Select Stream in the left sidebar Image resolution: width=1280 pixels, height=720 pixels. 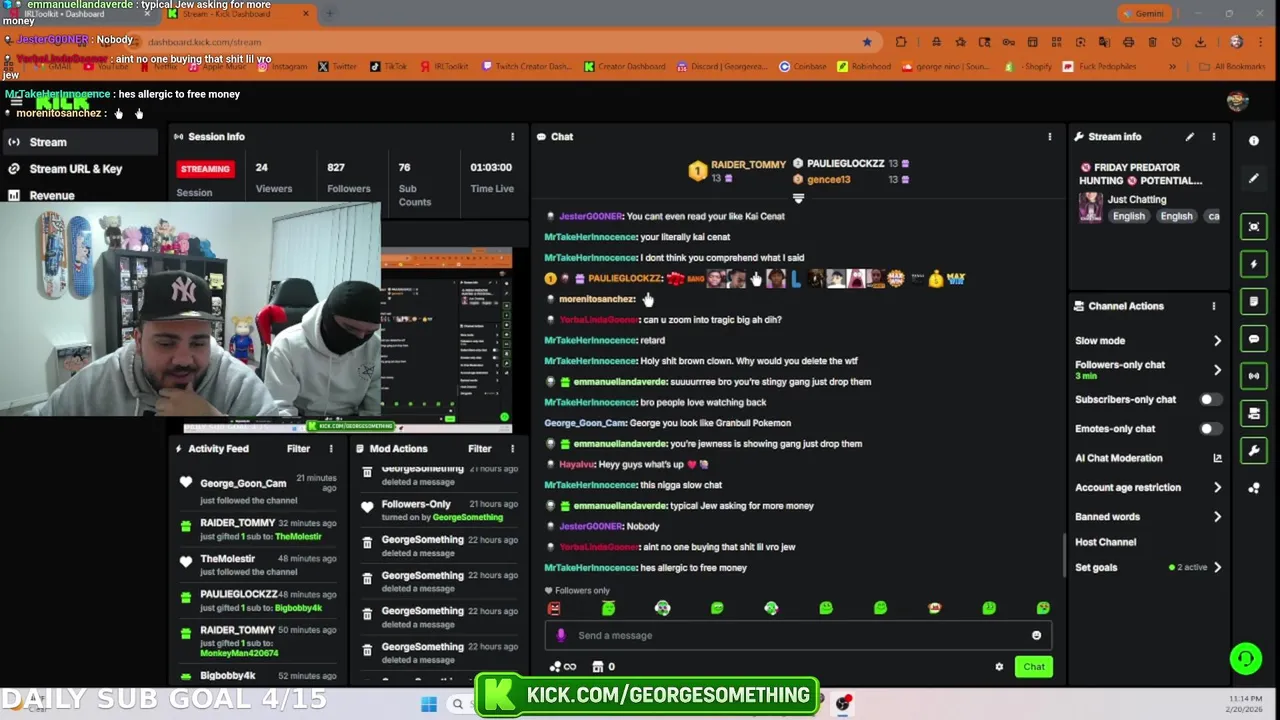point(79,142)
